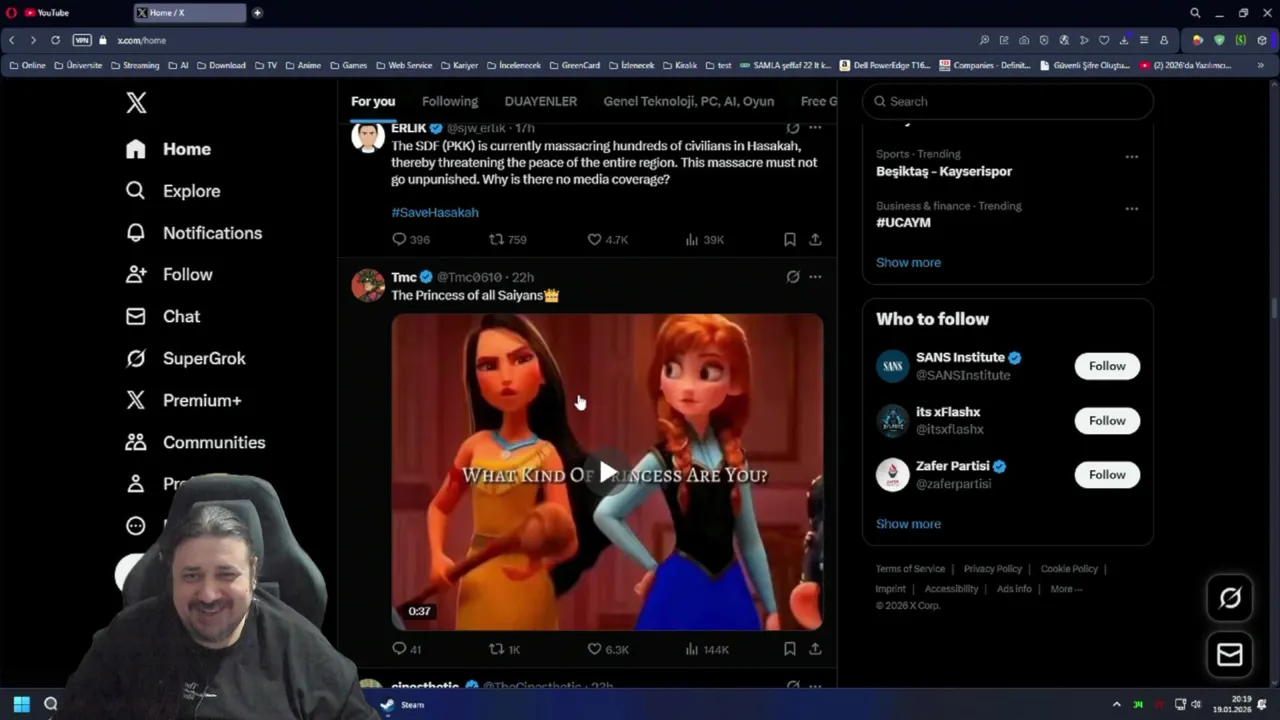Follow its xFlashx
1280x720 pixels.
[x=1107, y=421]
